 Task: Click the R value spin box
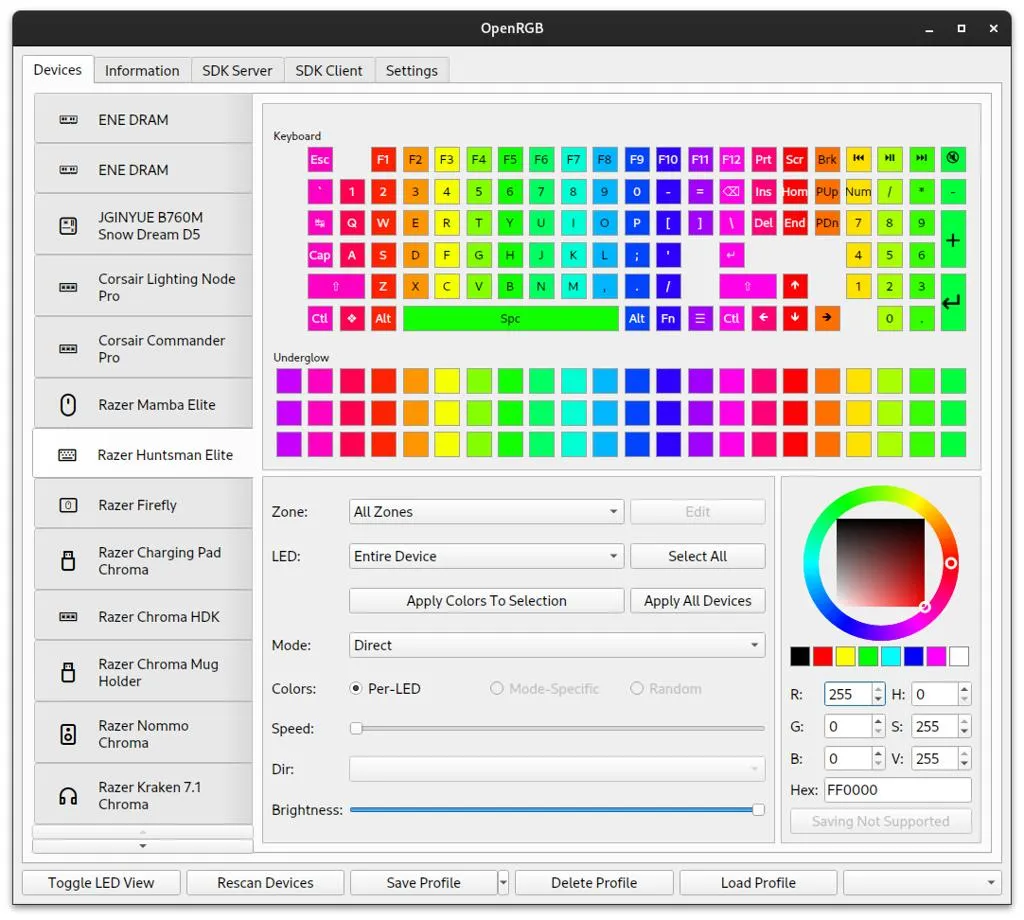(854, 694)
